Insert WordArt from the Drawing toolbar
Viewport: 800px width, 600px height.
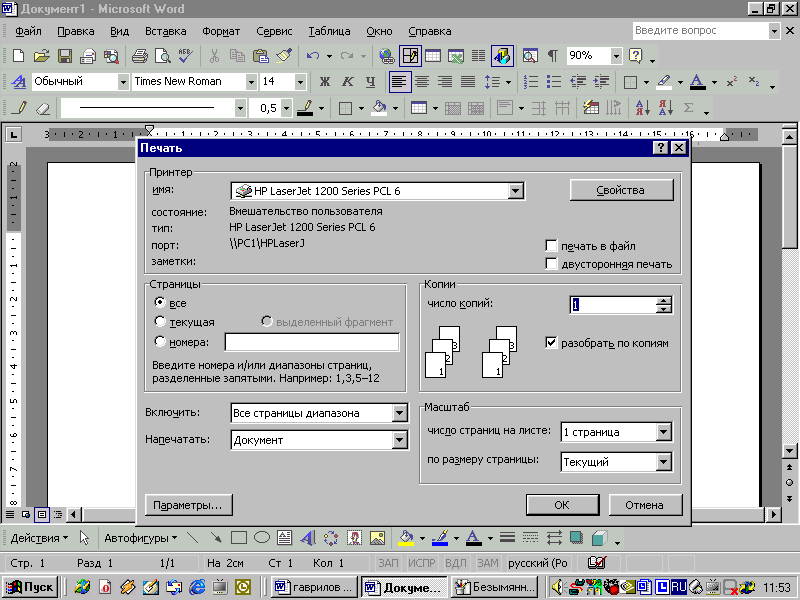point(308,538)
